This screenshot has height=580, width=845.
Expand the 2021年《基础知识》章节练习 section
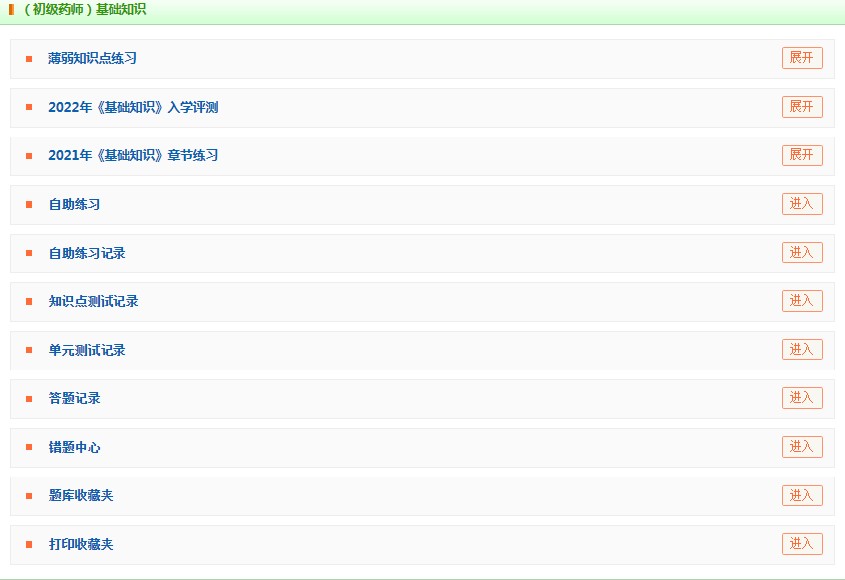click(x=802, y=155)
